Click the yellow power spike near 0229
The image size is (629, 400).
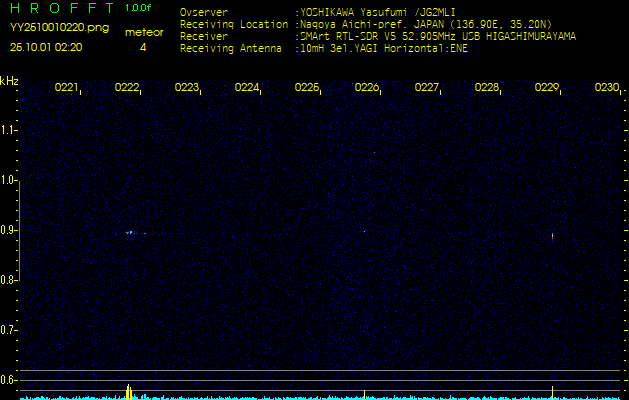(552, 393)
